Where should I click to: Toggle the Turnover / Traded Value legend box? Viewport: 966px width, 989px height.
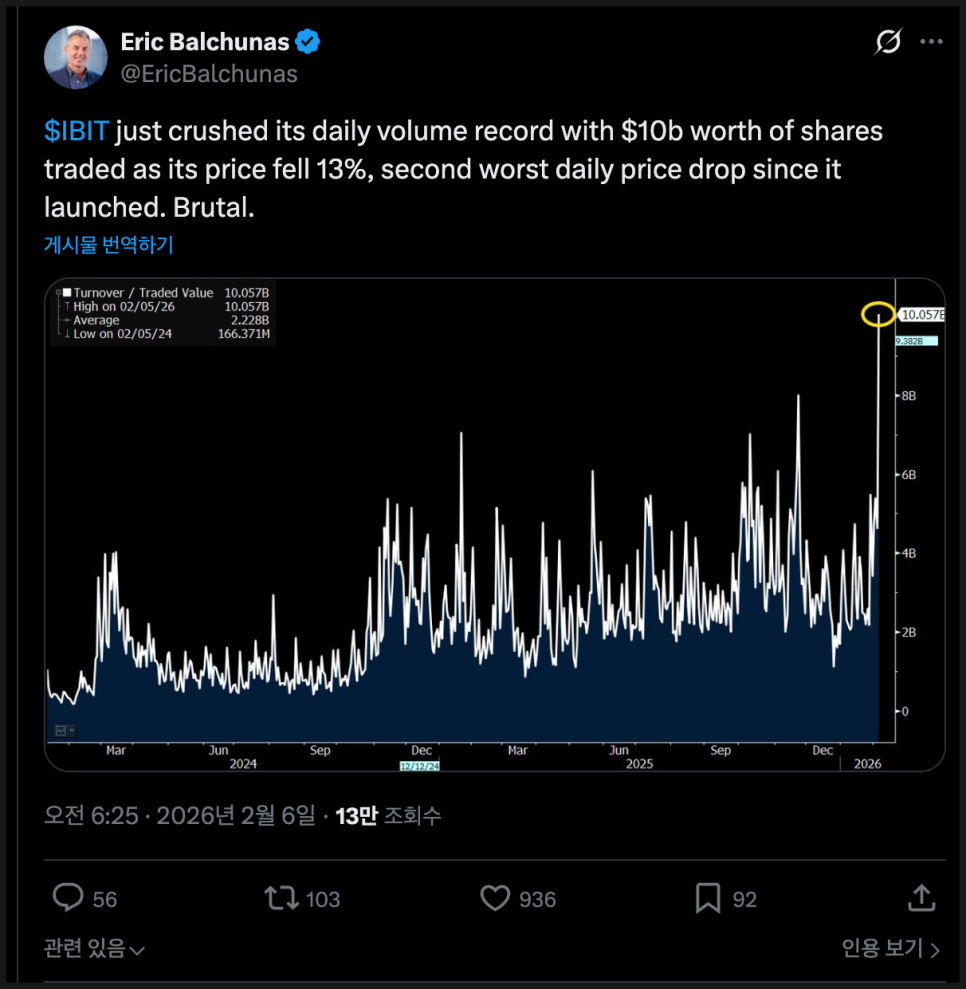pyautogui.click(x=67, y=293)
